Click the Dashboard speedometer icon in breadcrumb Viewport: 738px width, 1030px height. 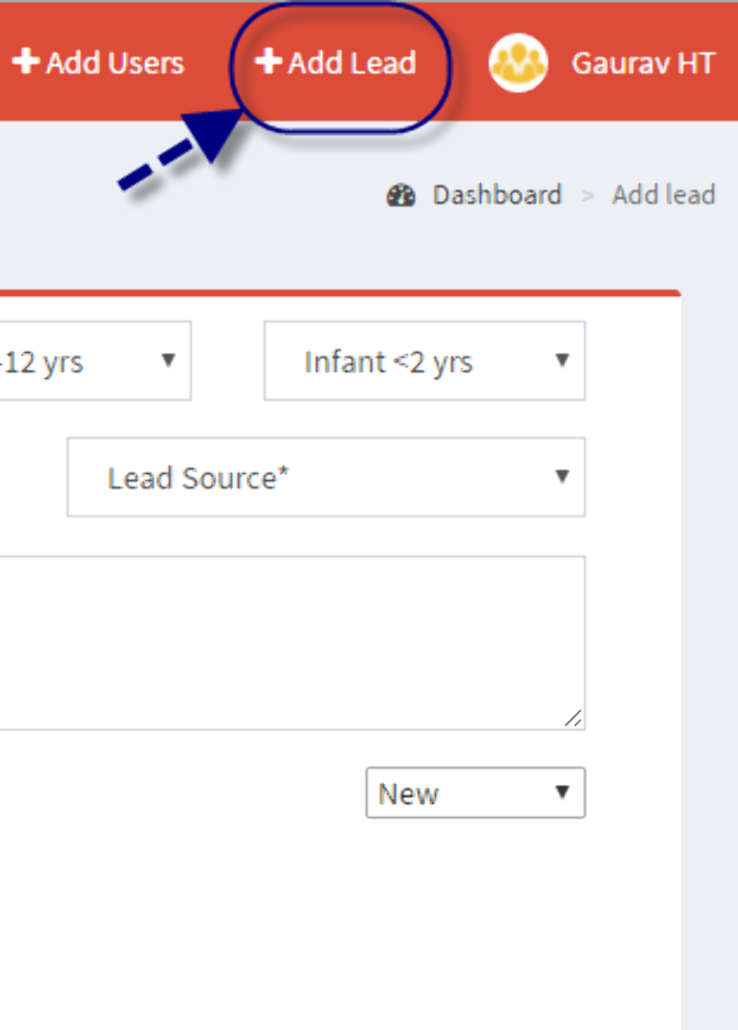pos(401,195)
